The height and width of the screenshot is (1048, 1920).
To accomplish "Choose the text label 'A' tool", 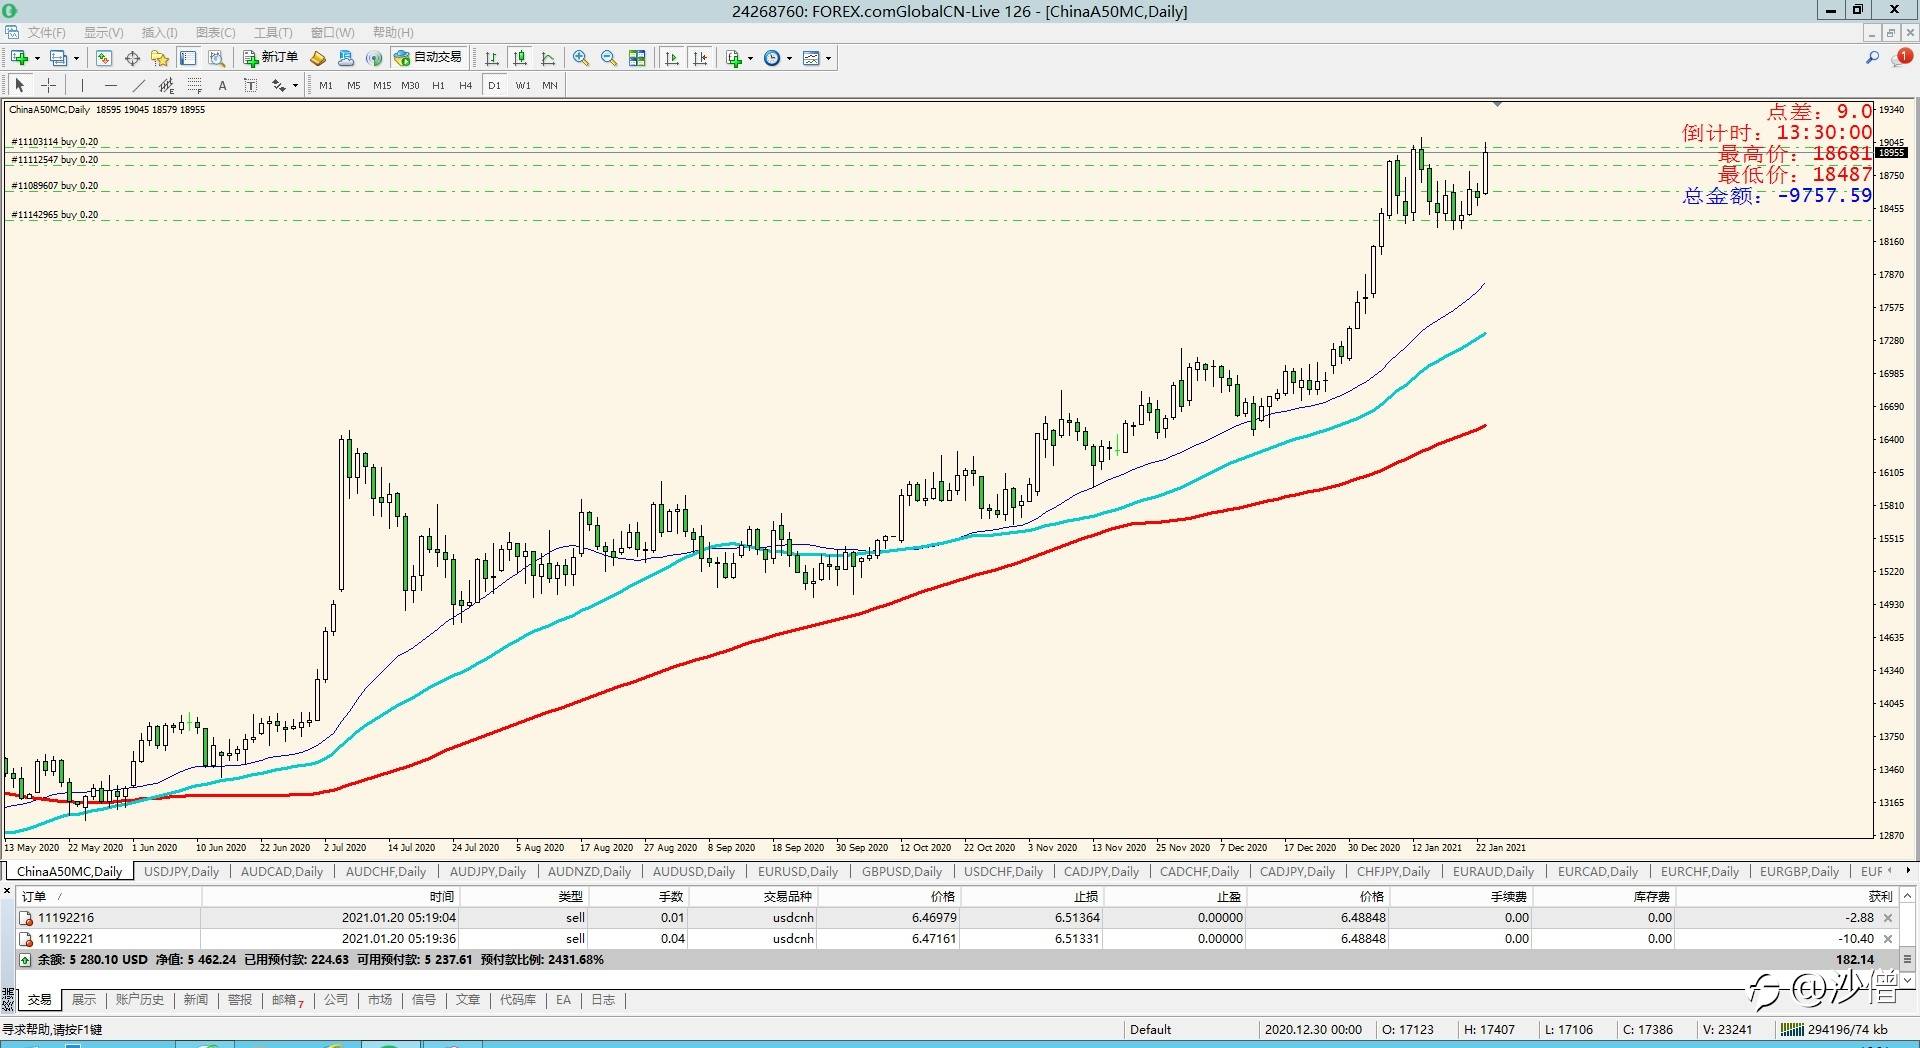I will (222, 85).
